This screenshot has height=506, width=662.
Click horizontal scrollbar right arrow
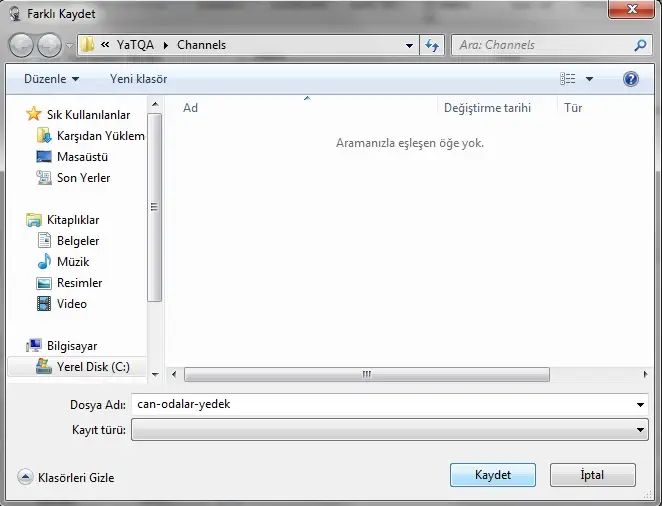(645, 374)
